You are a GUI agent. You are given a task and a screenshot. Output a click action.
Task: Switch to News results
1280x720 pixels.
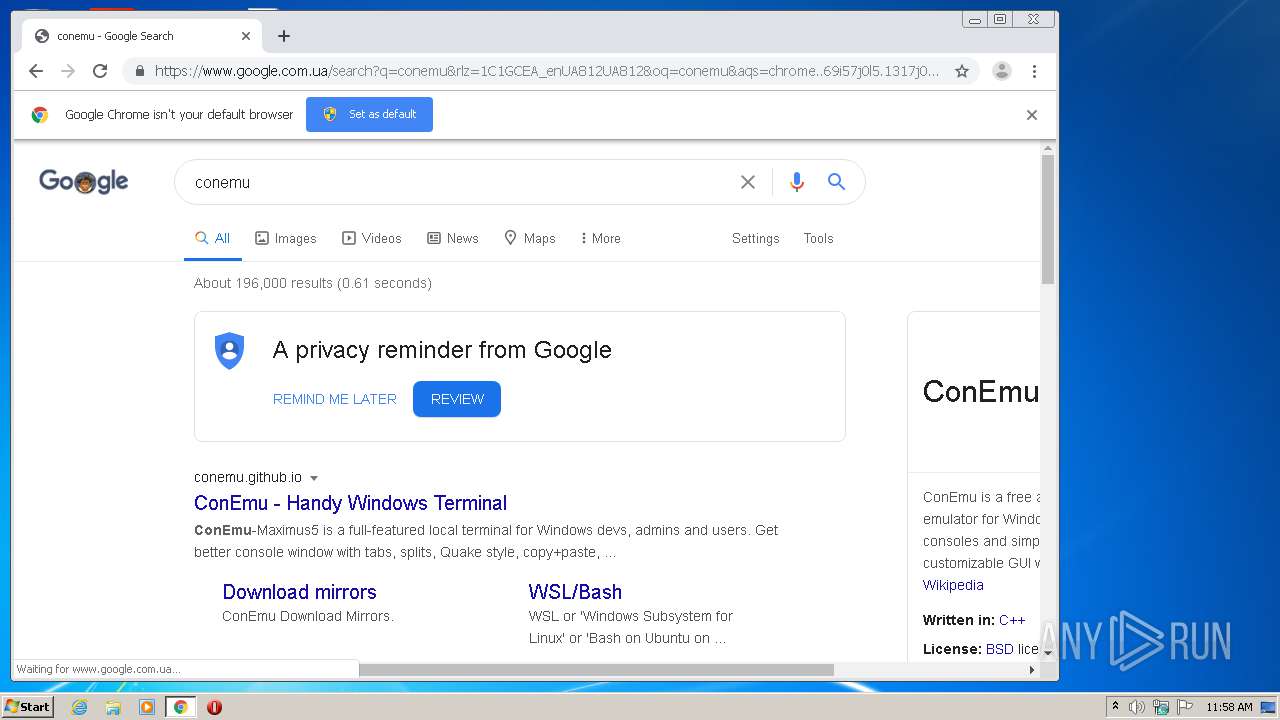point(453,238)
